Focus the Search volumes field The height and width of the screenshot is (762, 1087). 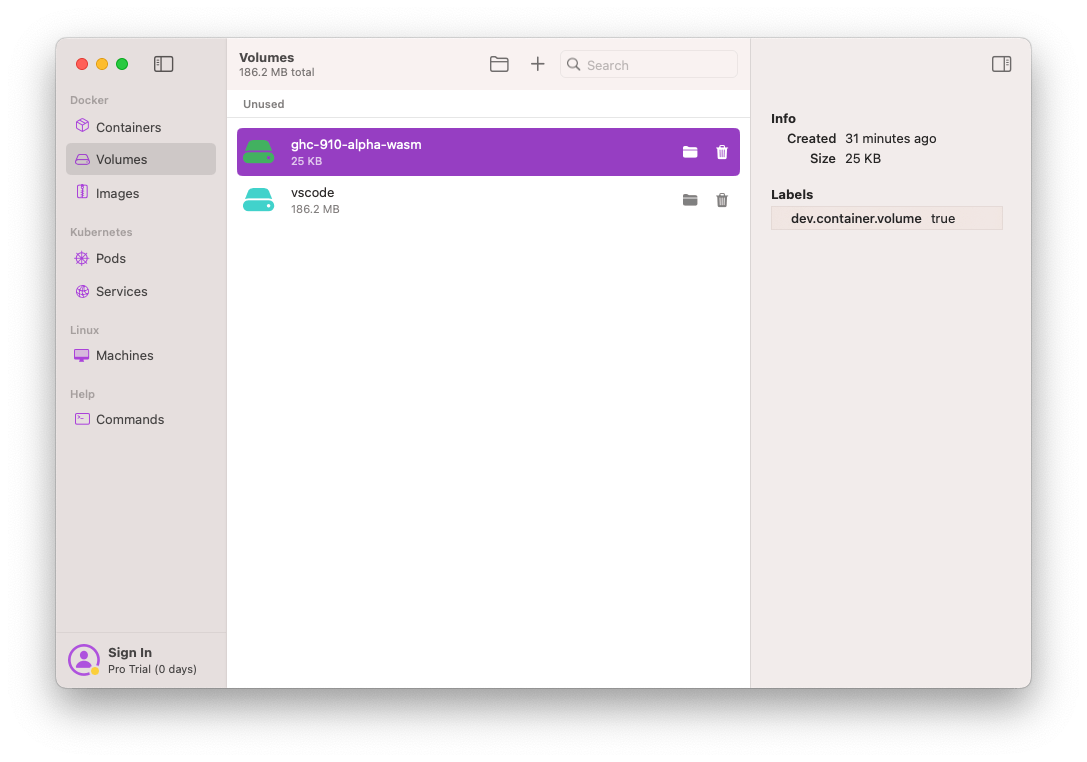click(x=649, y=64)
